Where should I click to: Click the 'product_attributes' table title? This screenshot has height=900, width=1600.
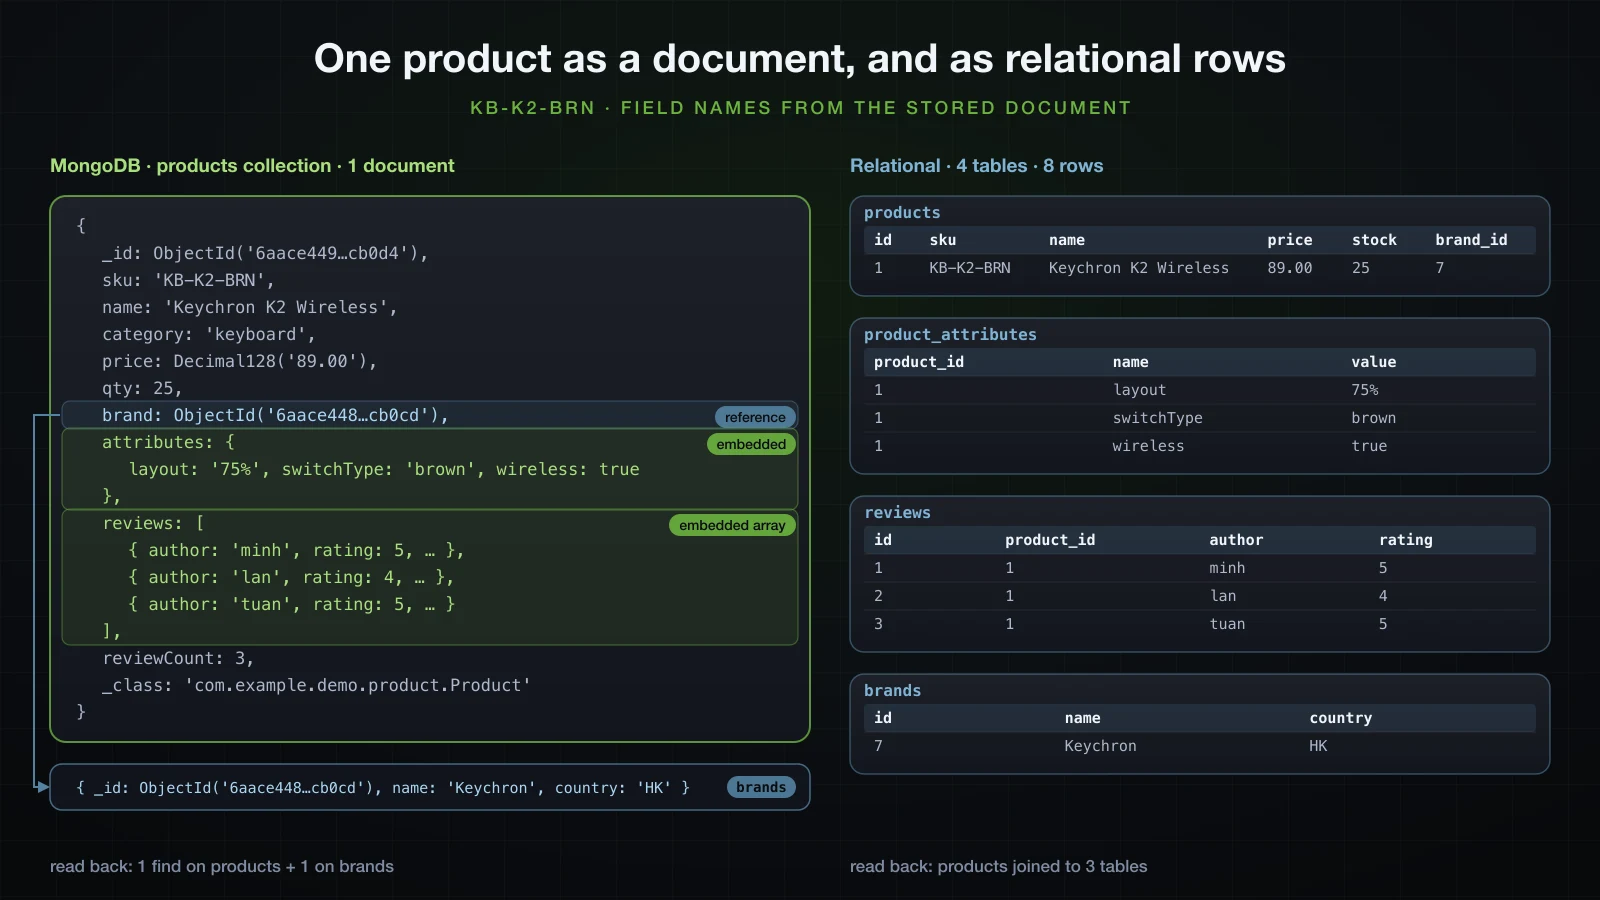[950, 335]
